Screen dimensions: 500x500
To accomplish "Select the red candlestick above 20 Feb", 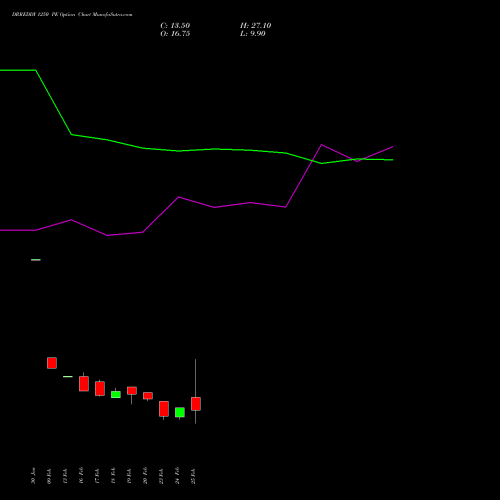I will [148, 396].
